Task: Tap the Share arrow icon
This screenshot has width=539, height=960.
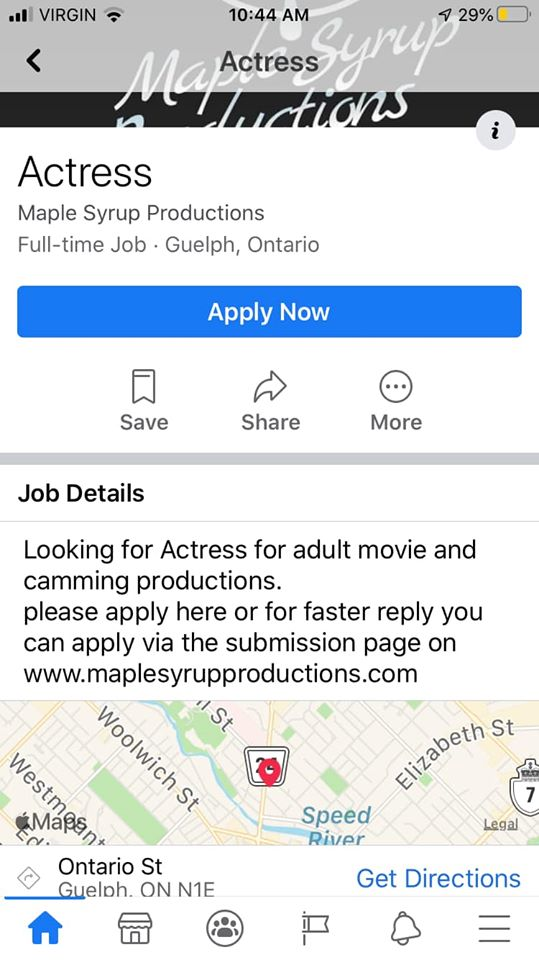Action: (x=270, y=386)
